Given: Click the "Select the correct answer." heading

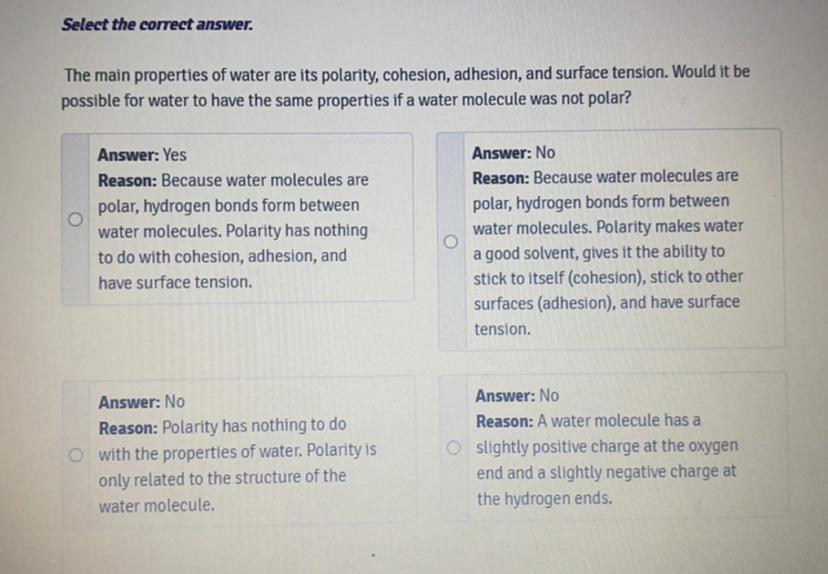Looking at the screenshot, I should click(x=157, y=24).
